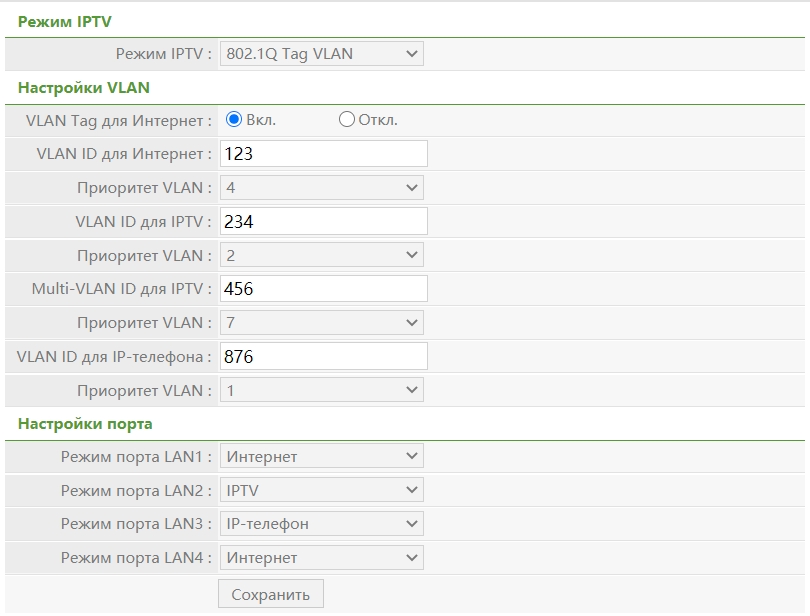Open Приоритет VLAN dropdown set to 1

[x=321, y=390]
